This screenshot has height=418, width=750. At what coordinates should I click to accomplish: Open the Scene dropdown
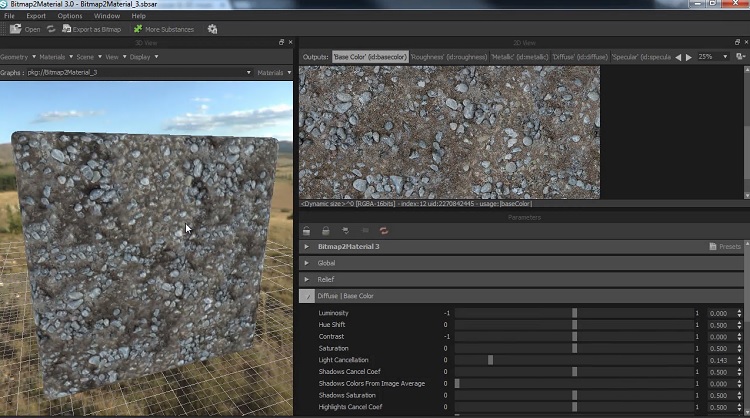pos(89,57)
